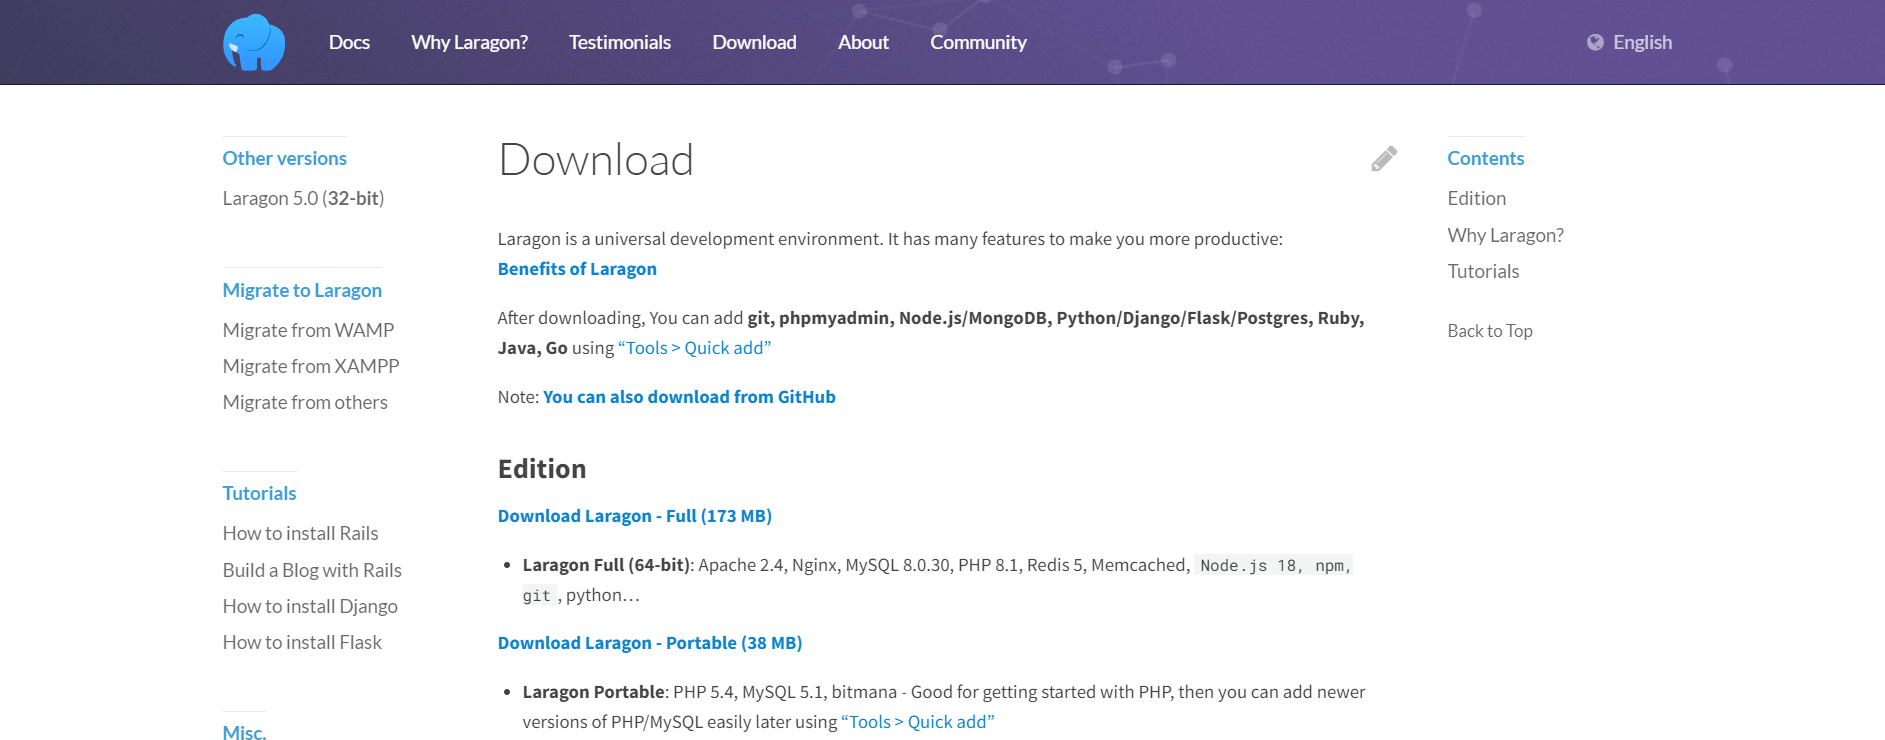
Task: Click the Laragon elephant logo
Action: tap(254, 43)
